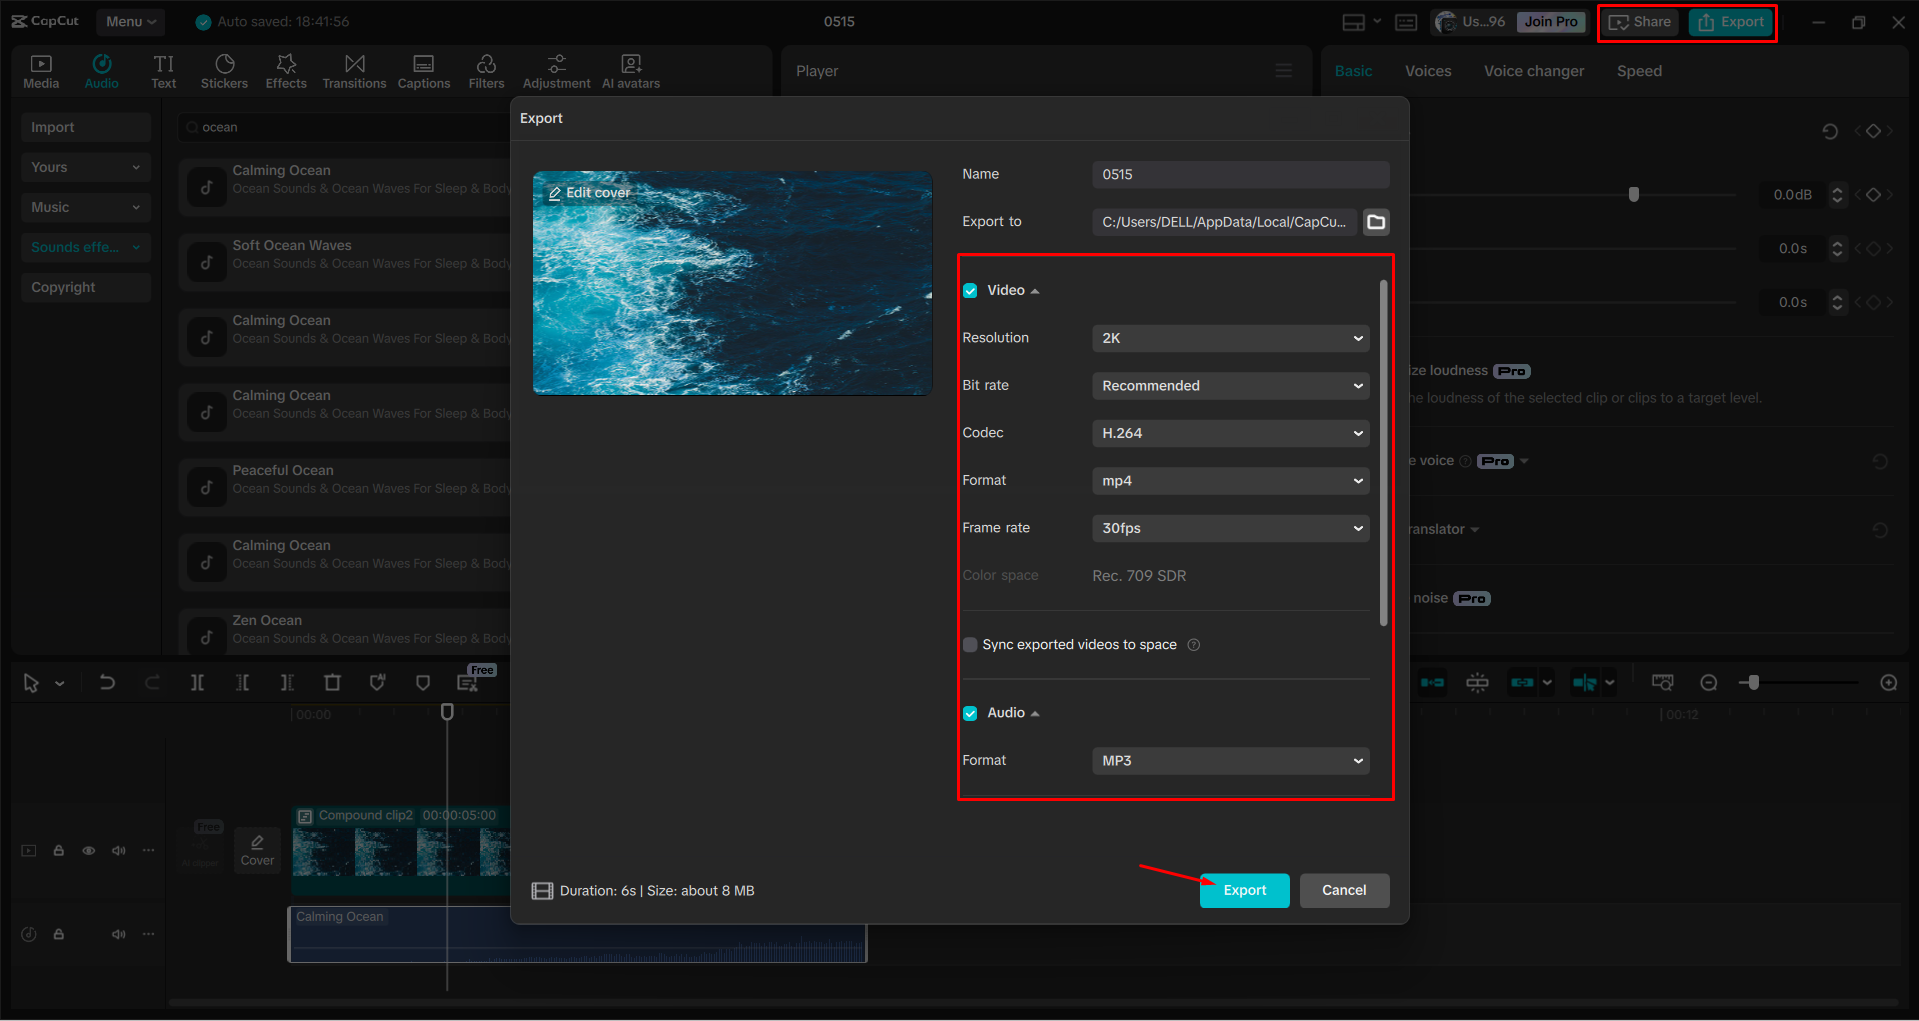Image resolution: width=1919 pixels, height=1021 pixels.
Task: Switch to the Voice changer tab
Action: pyautogui.click(x=1533, y=70)
